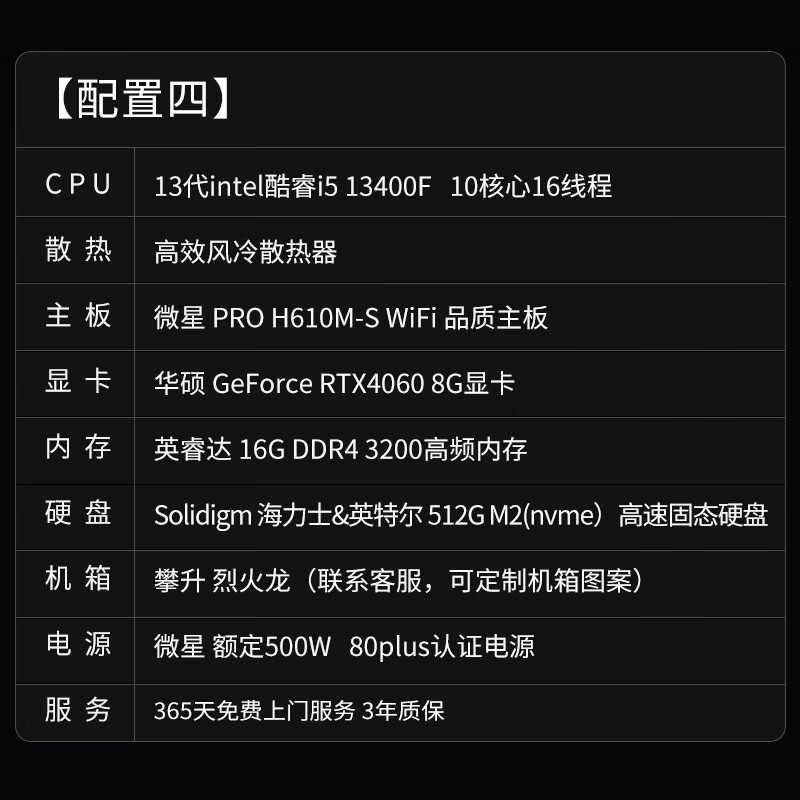This screenshot has height=800, width=800.
Task: Click 微星 额定500W power supply text
Action: pyautogui.click(x=344, y=646)
